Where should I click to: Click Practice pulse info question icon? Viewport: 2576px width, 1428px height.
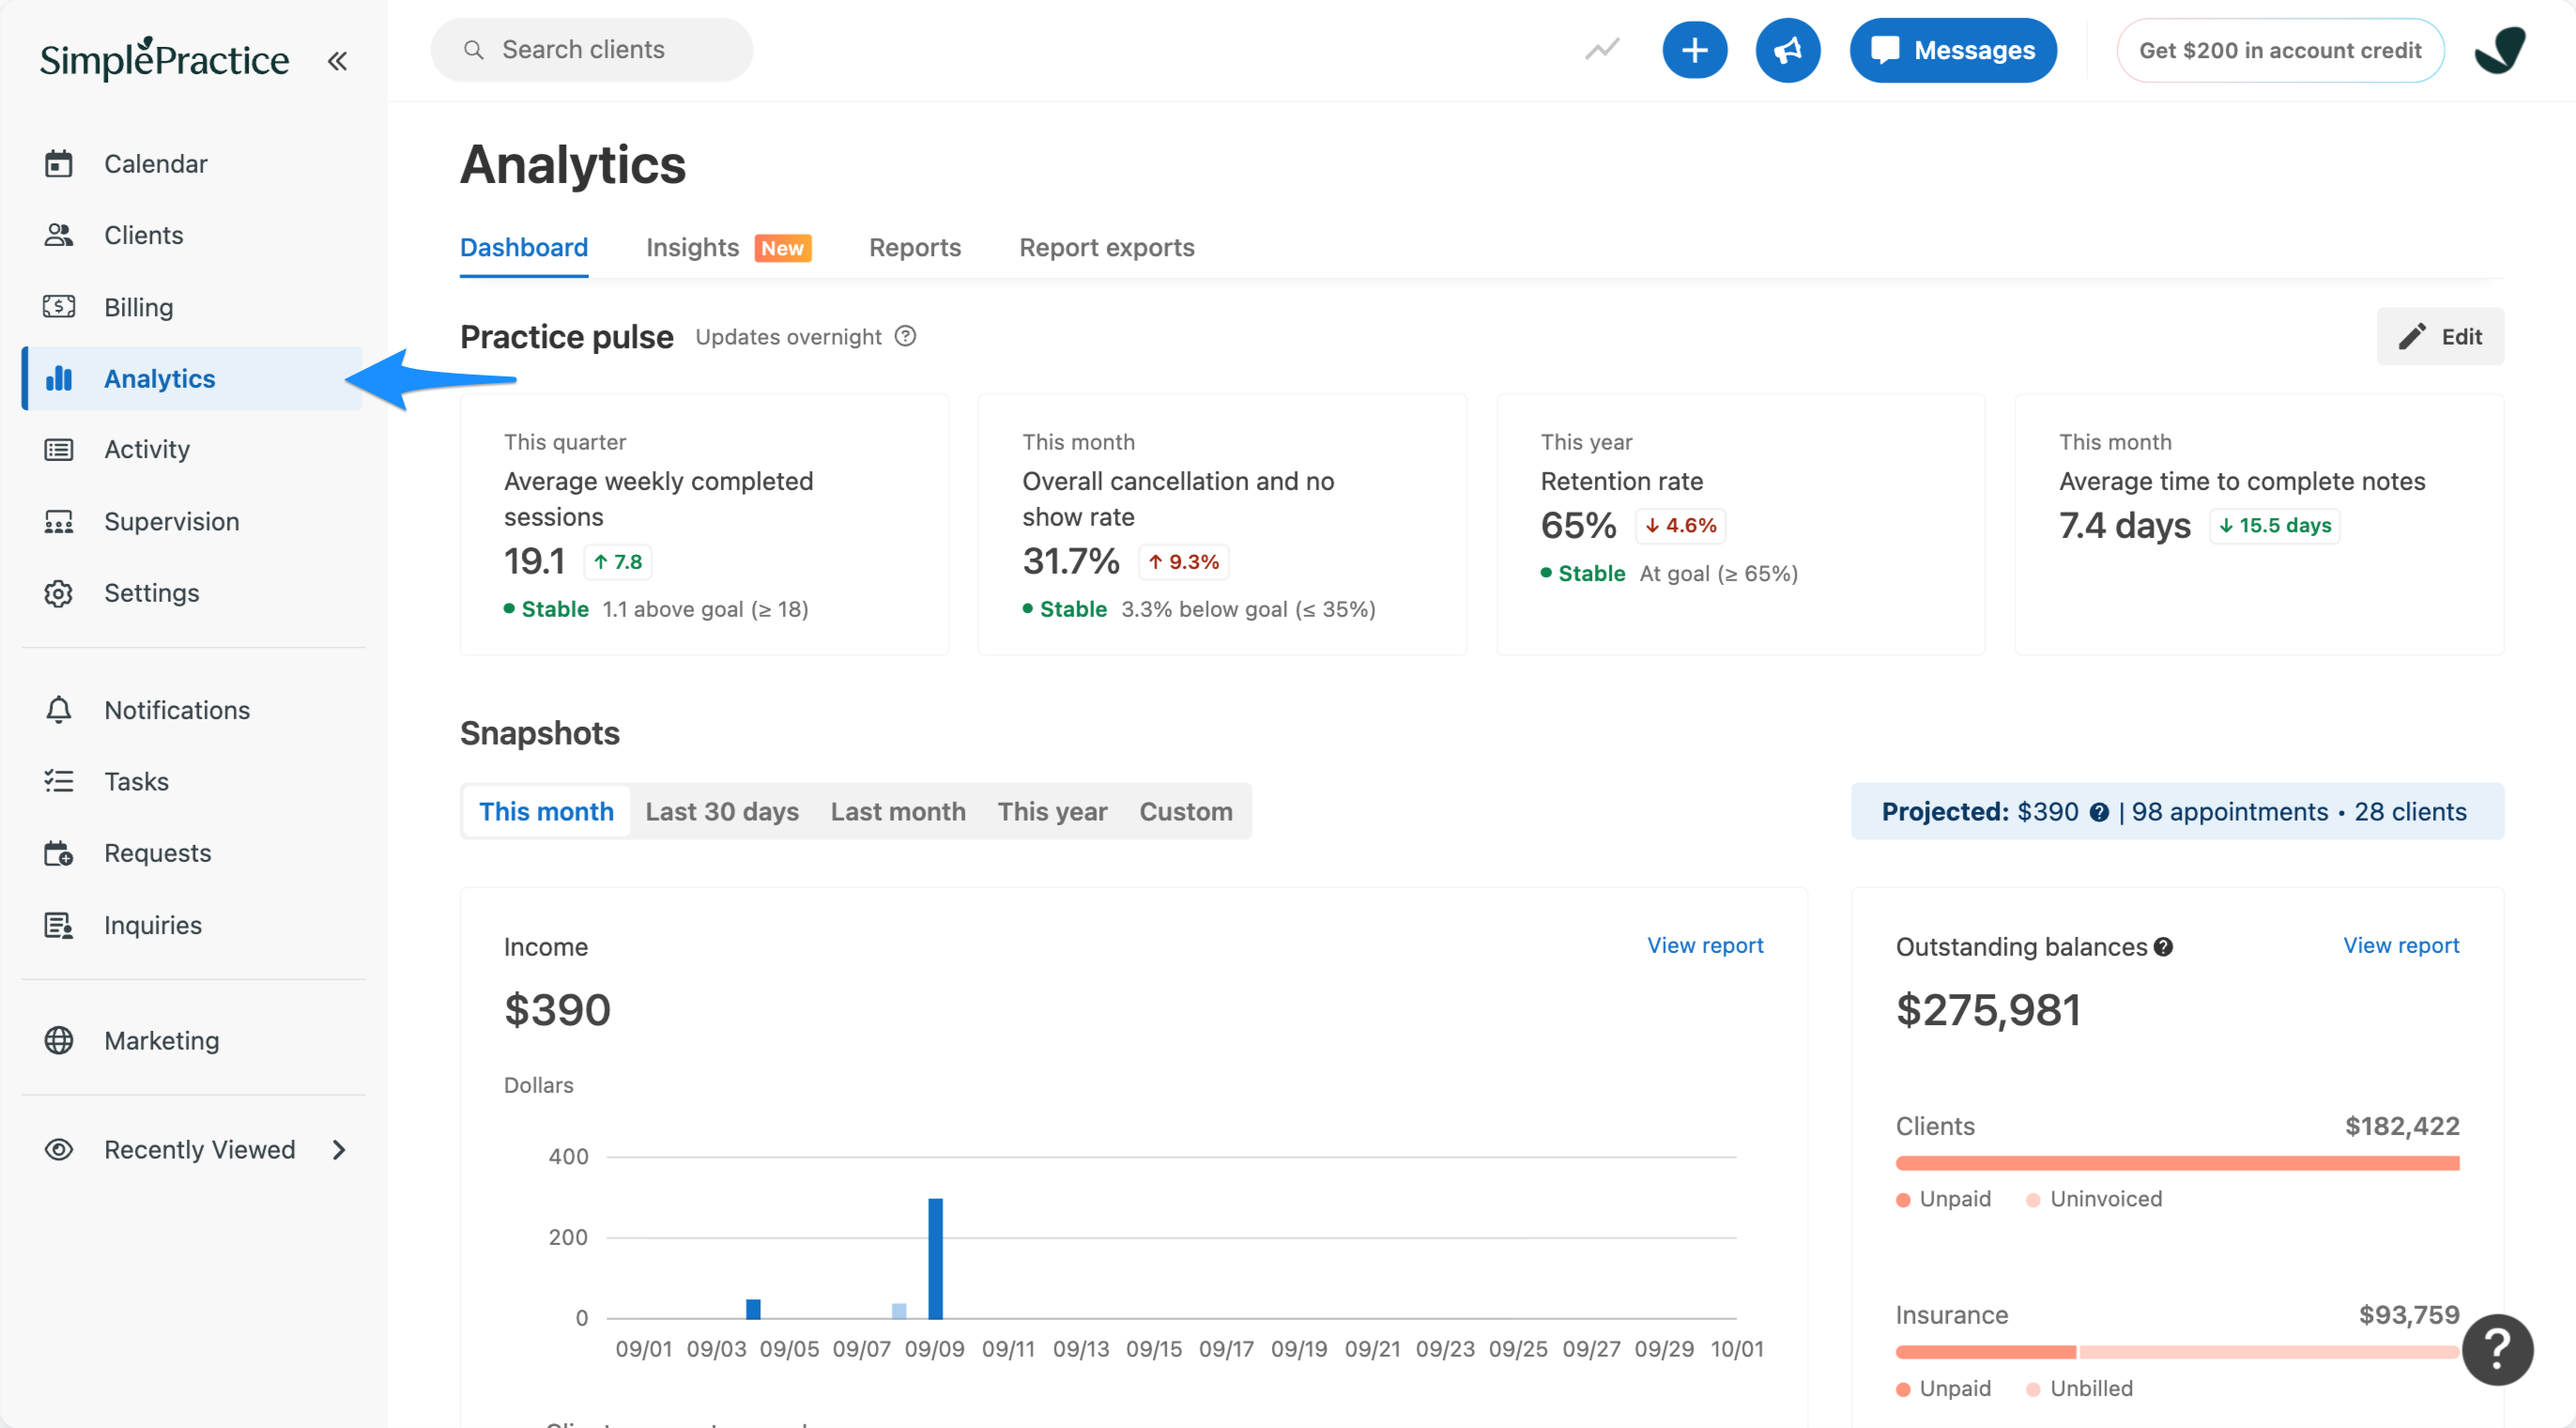905,336
